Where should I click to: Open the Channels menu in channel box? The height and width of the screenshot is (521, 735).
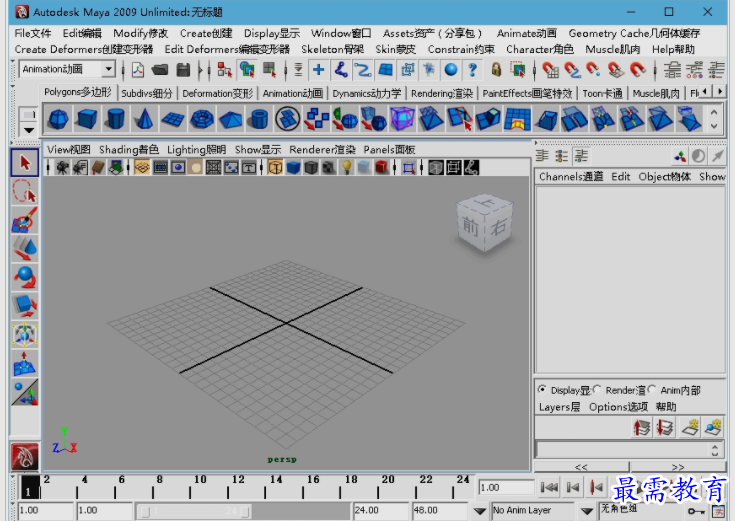coord(570,176)
